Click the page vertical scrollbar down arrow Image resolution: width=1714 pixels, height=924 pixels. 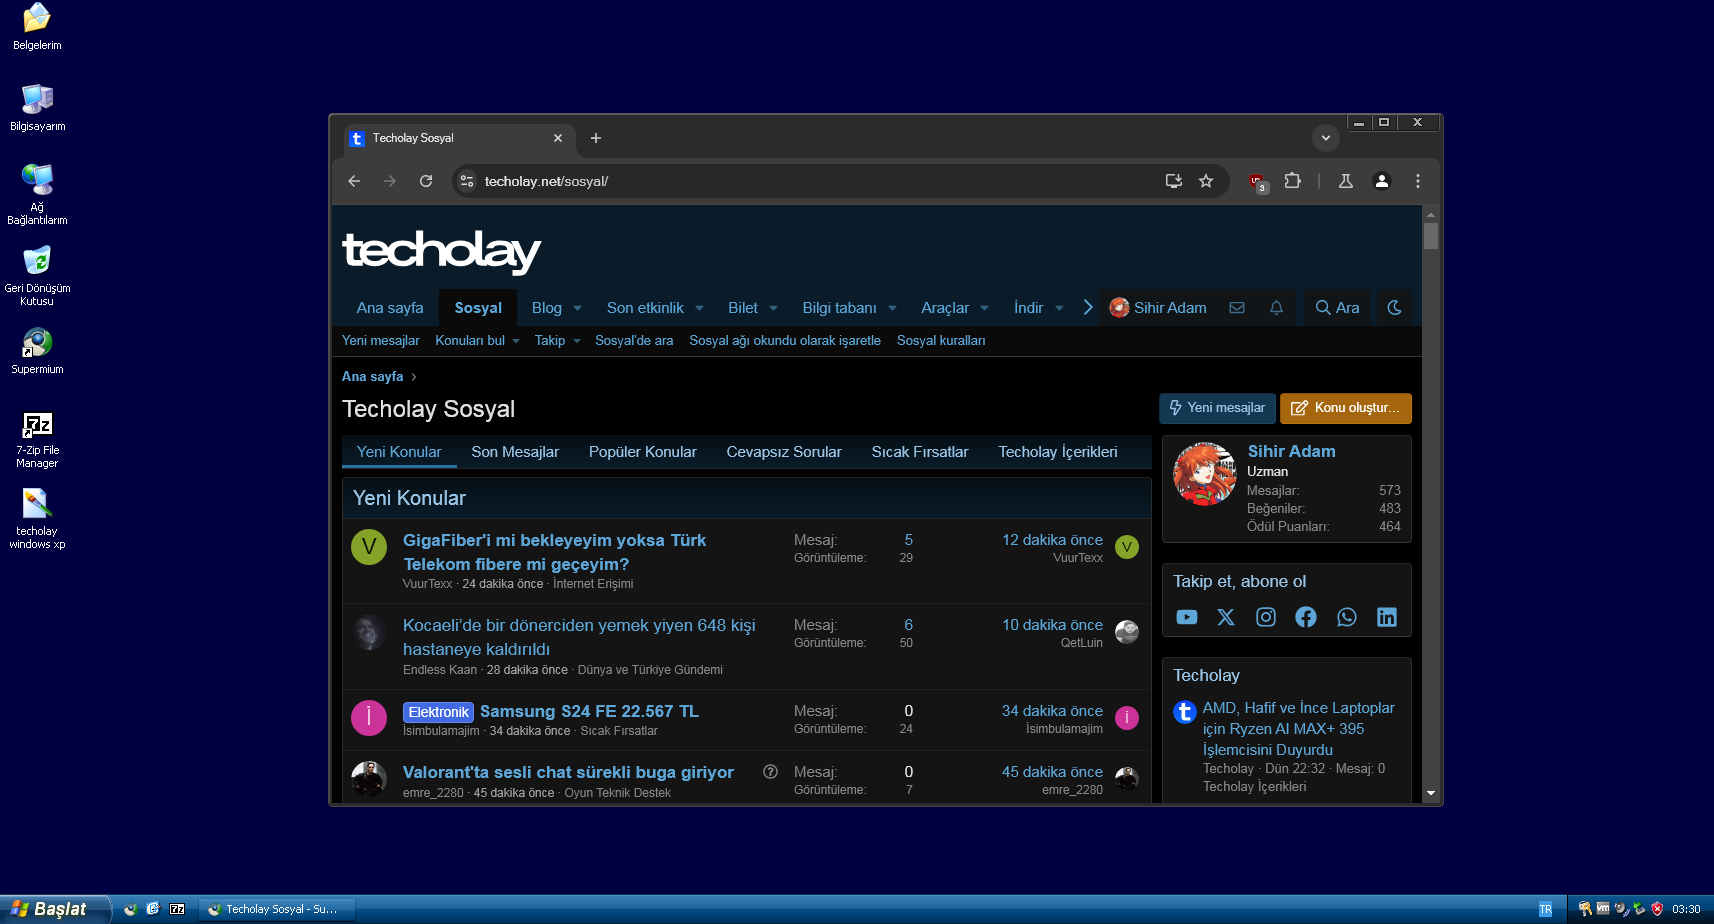[x=1431, y=793]
